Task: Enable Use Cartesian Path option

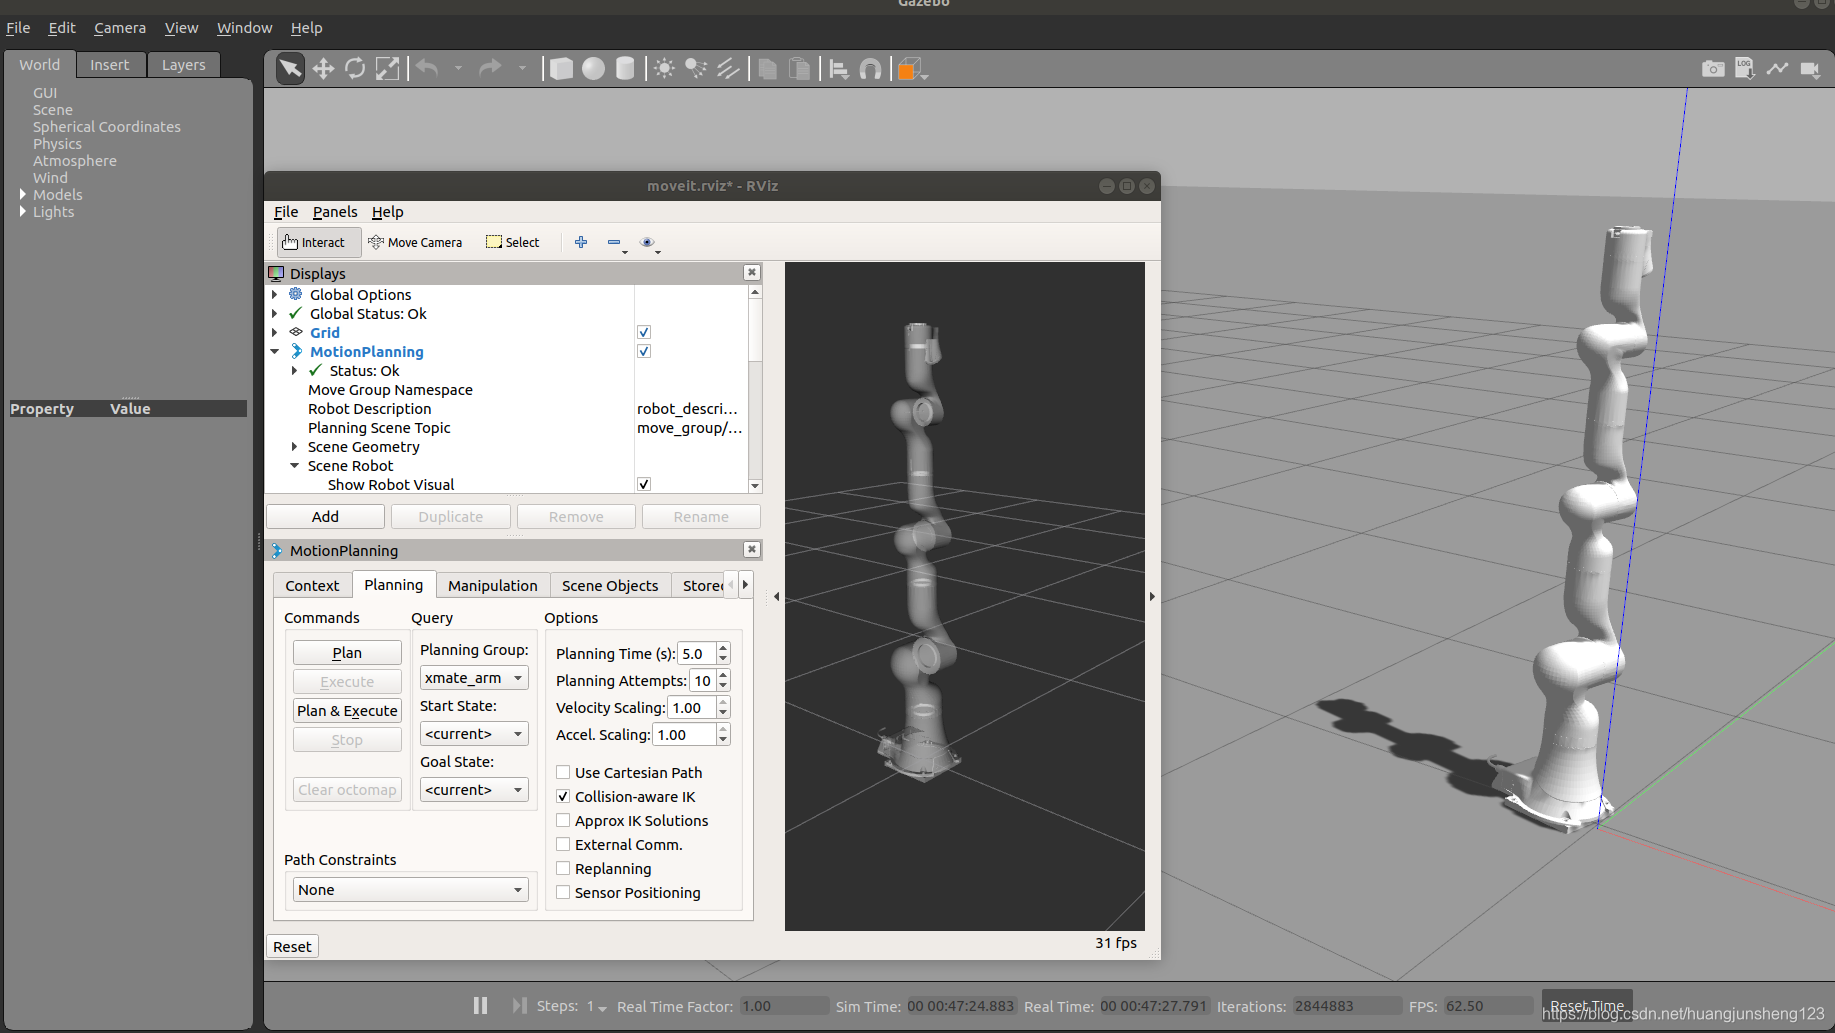Action: point(563,772)
